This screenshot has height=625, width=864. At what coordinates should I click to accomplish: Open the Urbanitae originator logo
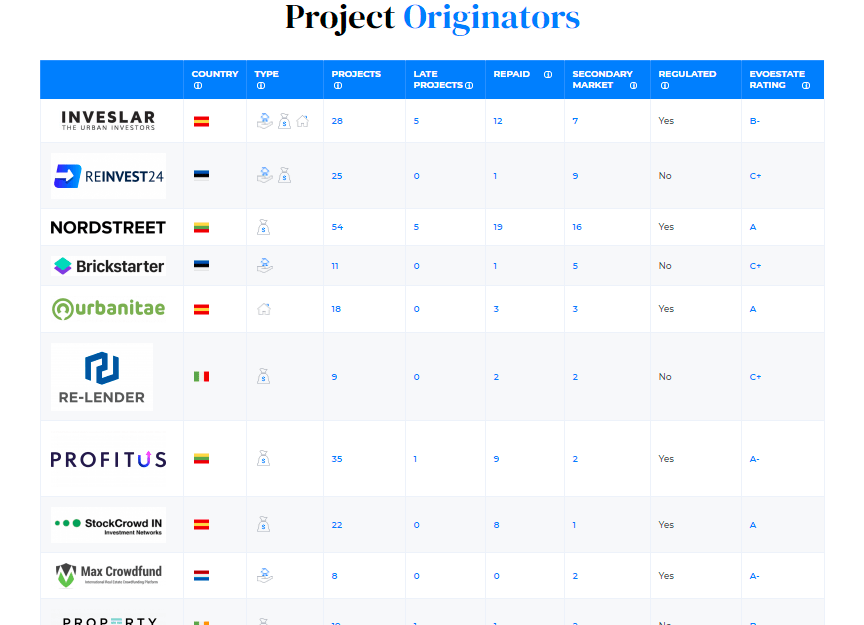pos(109,309)
